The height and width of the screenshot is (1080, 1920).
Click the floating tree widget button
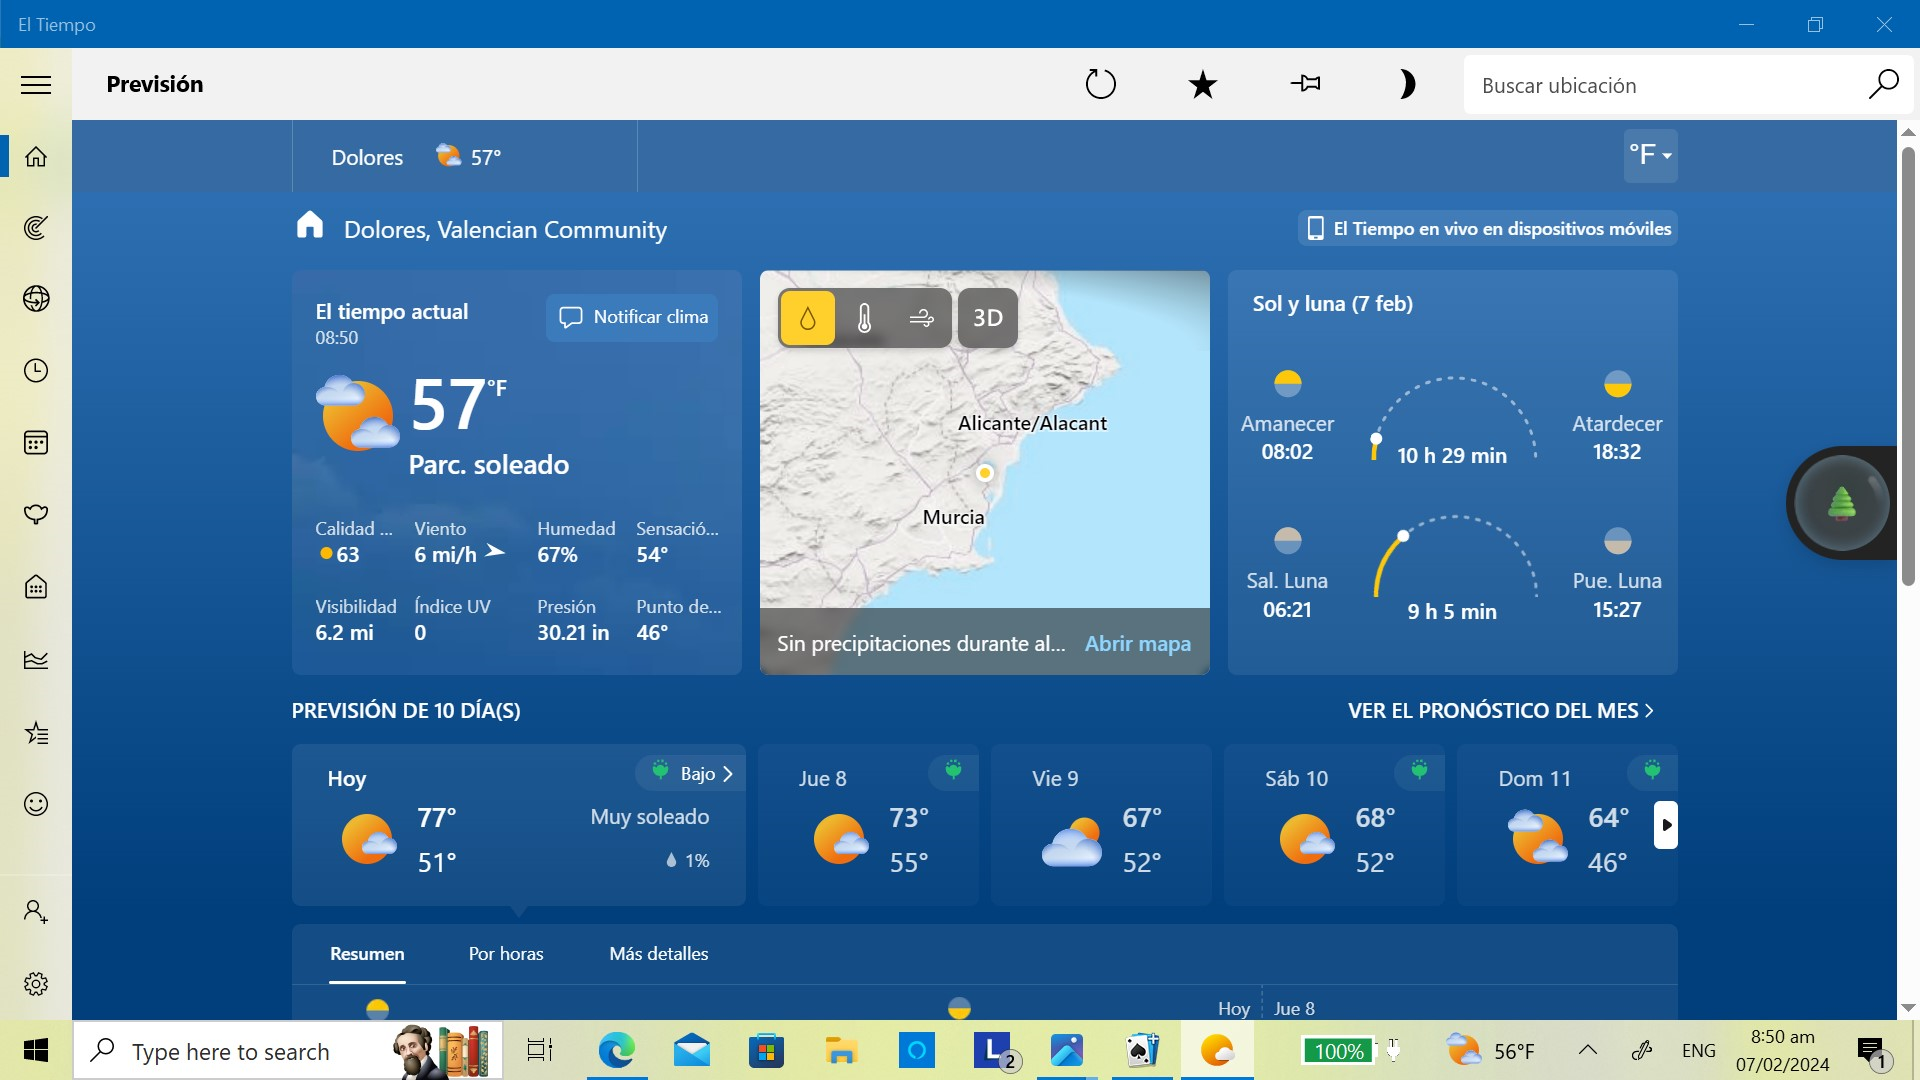point(1842,503)
